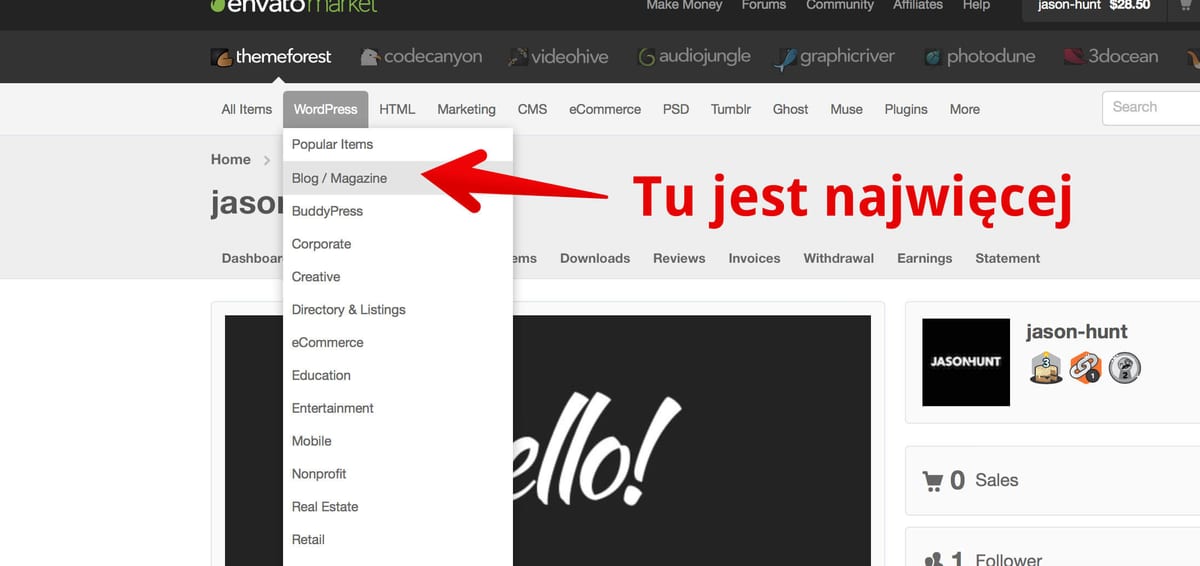The height and width of the screenshot is (566, 1200).
Task: Select eCommerce in WordPress dropdown list
Action: tap(398, 342)
